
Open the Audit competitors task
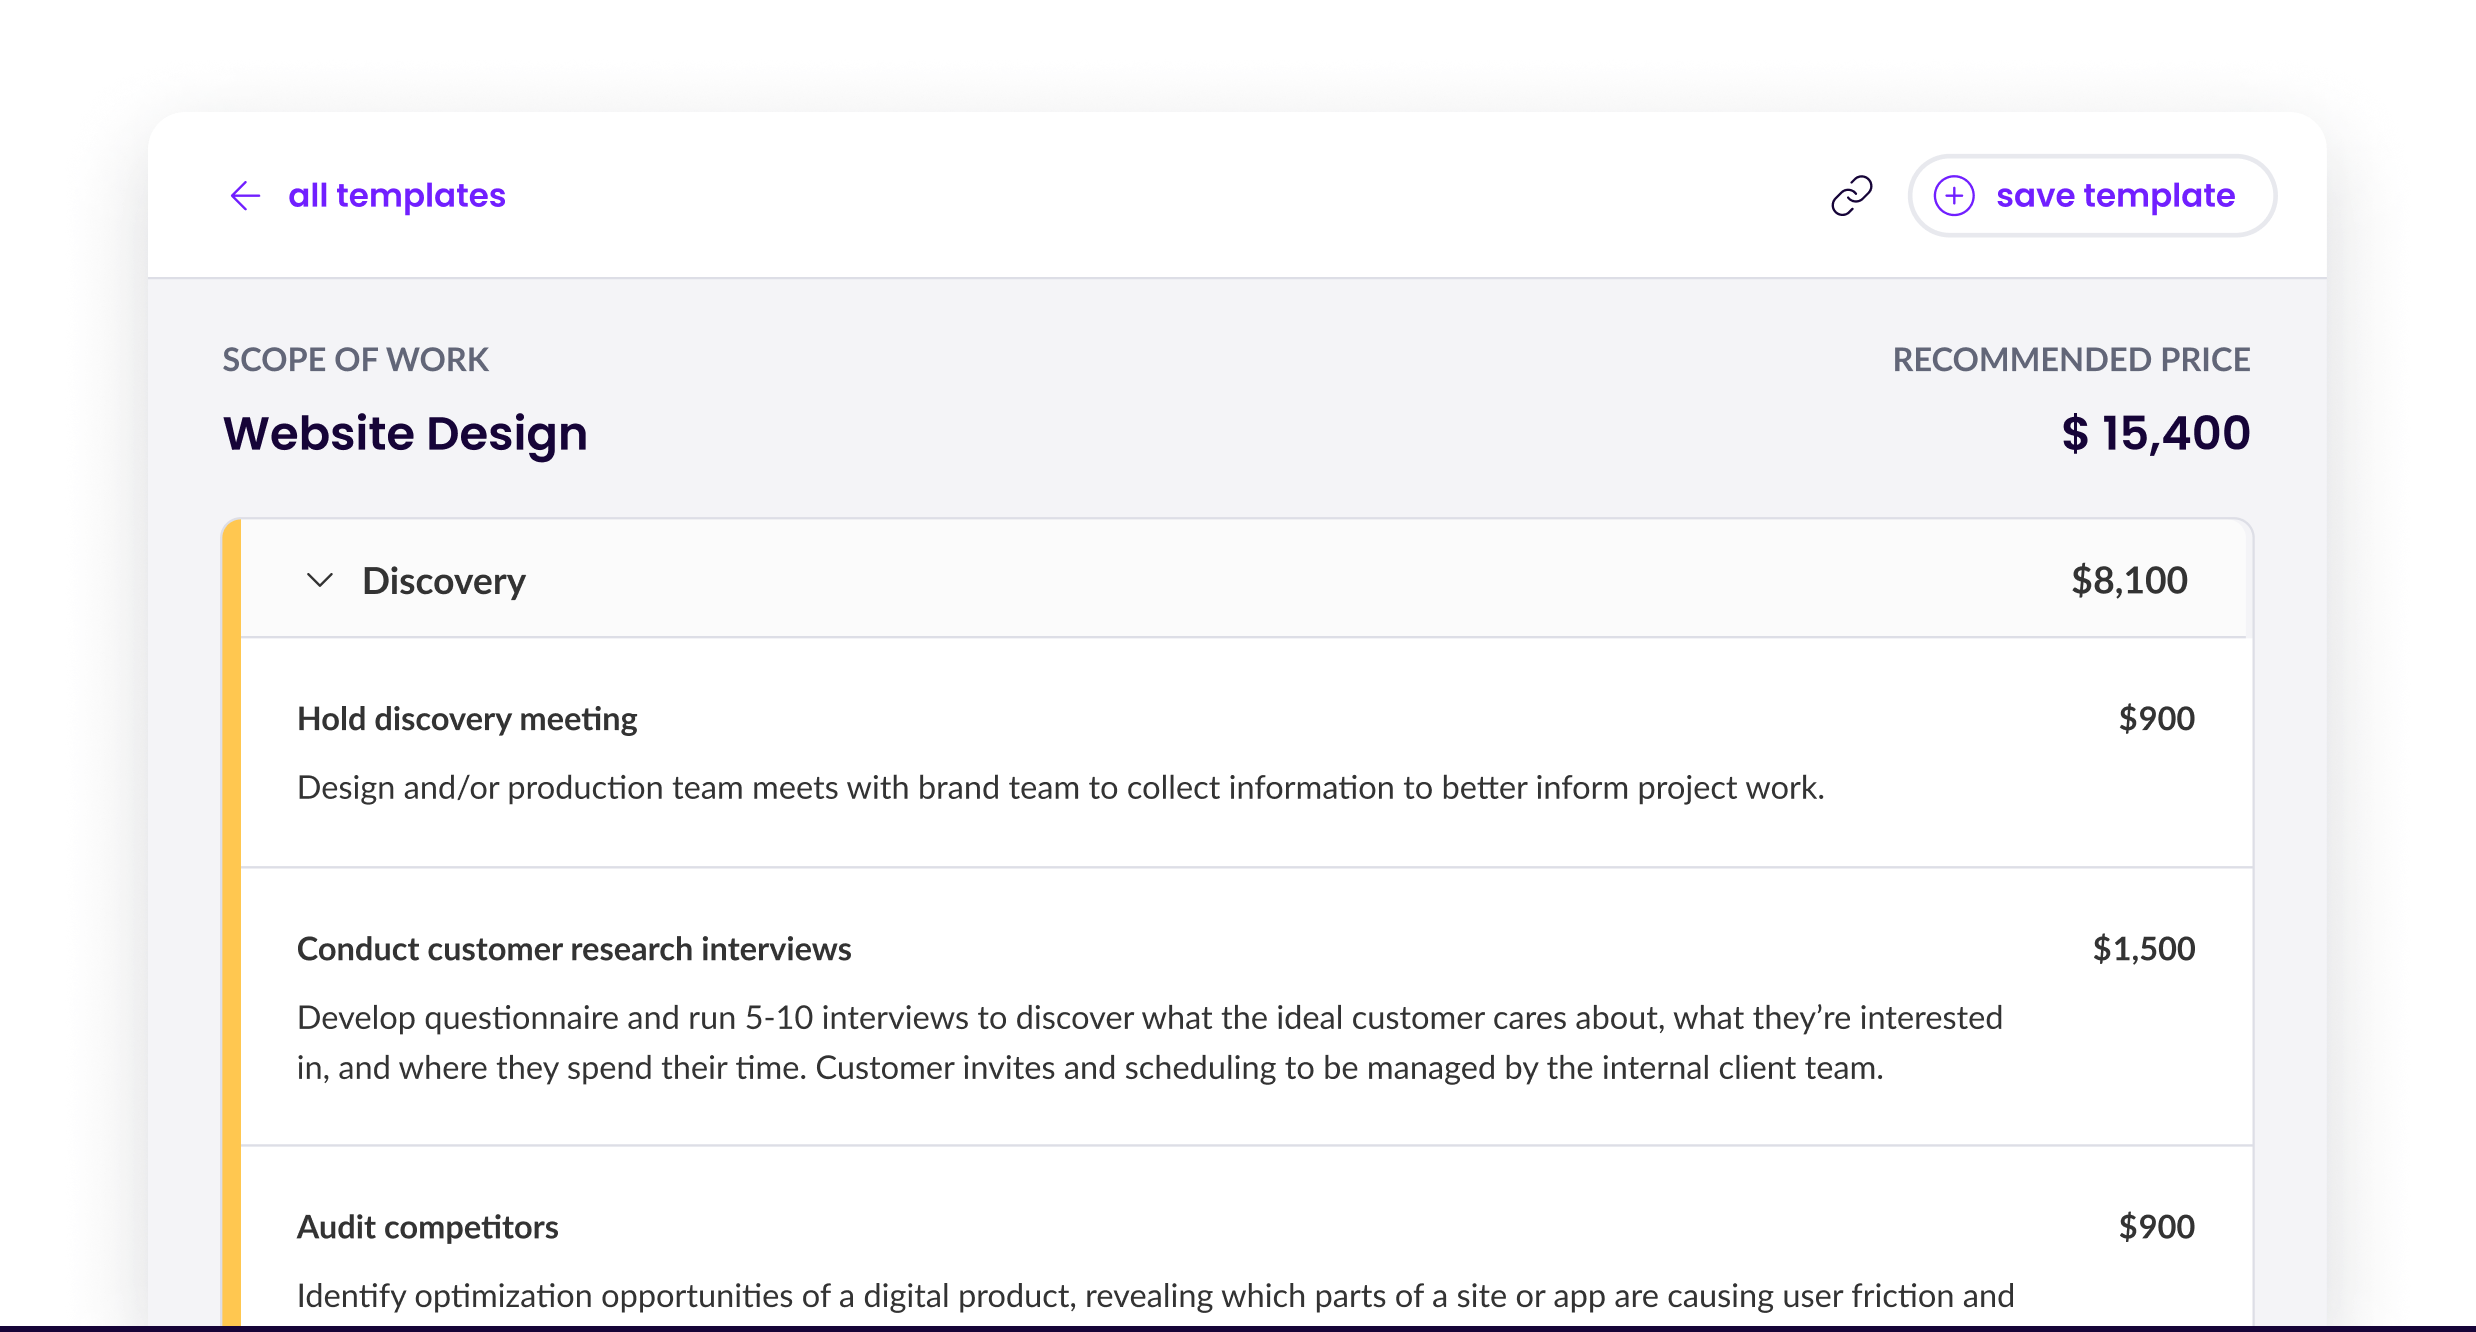[428, 1227]
